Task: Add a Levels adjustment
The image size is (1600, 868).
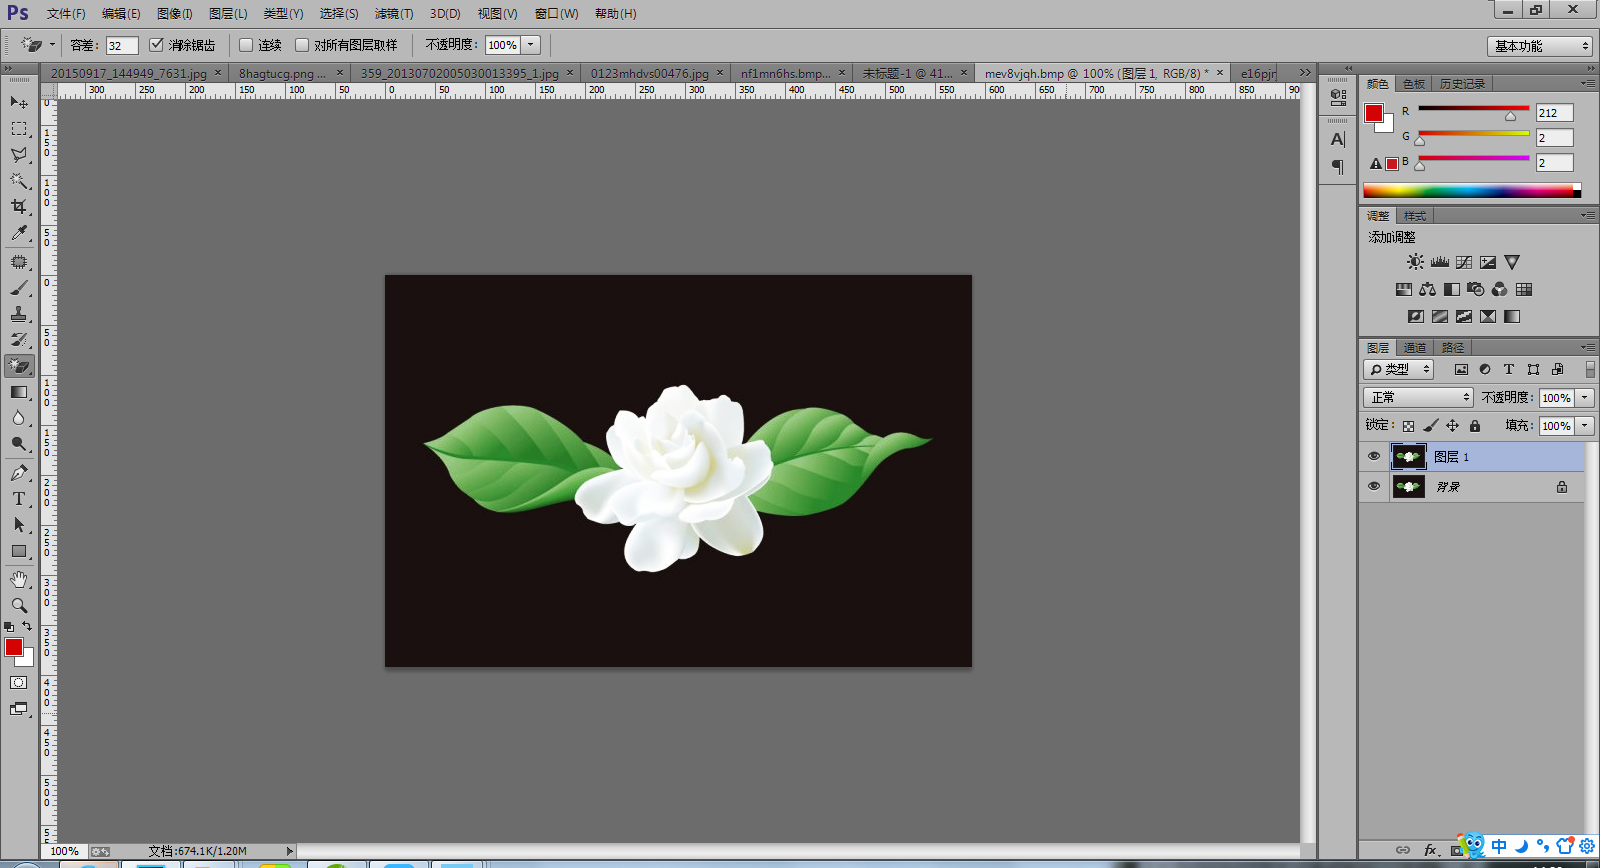Action: coord(1440,262)
